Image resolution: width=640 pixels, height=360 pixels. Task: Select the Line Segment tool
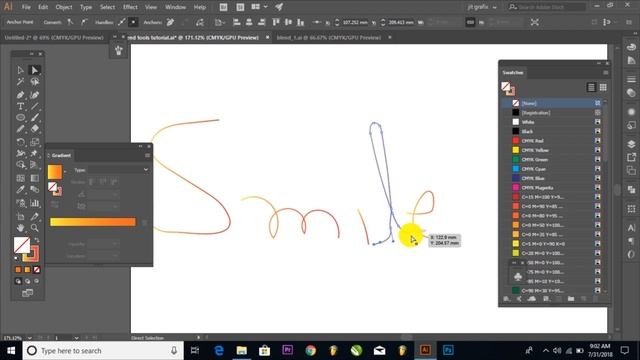[x=35, y=106]
